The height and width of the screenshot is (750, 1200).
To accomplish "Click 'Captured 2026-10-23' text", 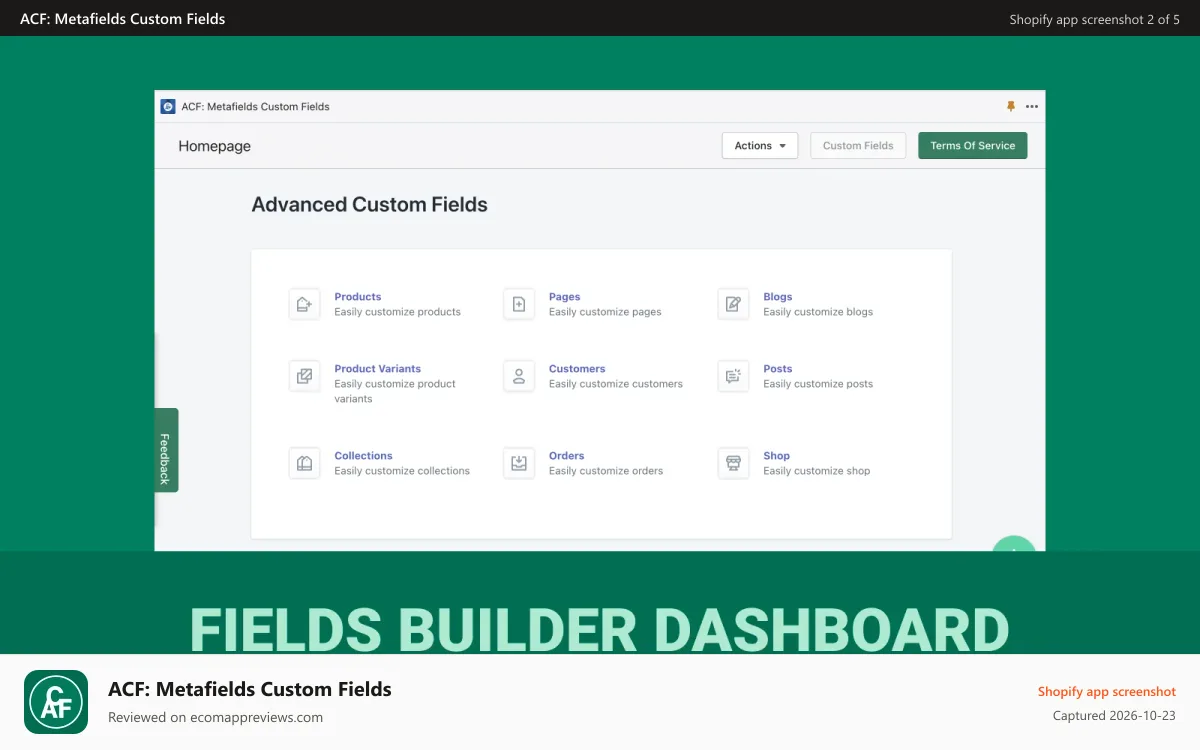I will (x=1114, y=716).
